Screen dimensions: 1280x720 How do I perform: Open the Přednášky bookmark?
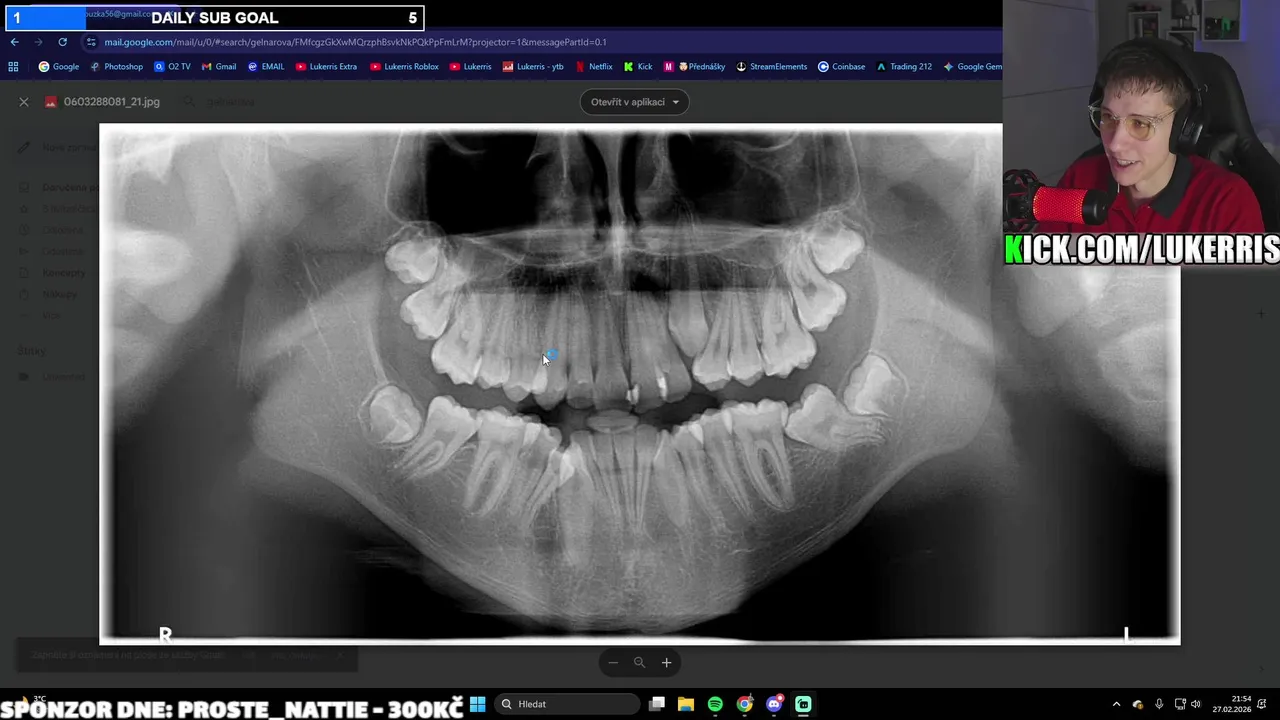tap(695, 67)
